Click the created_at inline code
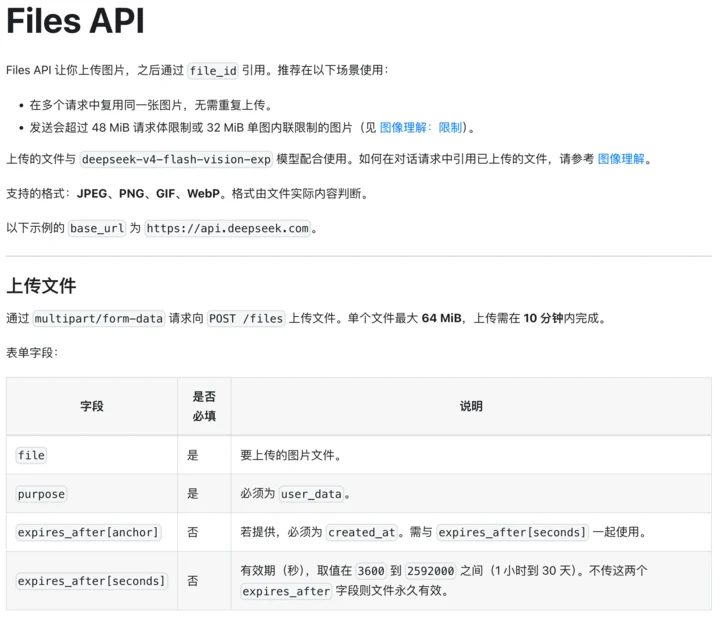Image resolution: width=720 pixels, height=617 pixels. click(x=362, y=533)
